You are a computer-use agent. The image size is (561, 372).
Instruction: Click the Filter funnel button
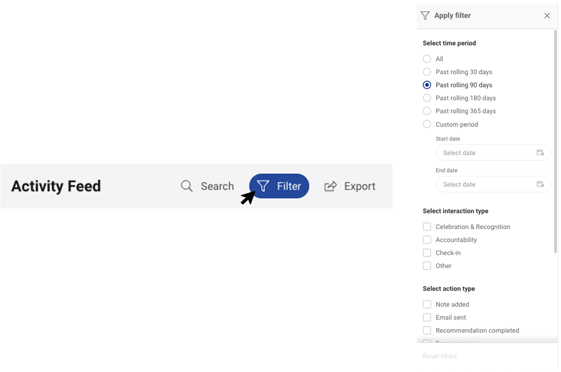(279, 186)
